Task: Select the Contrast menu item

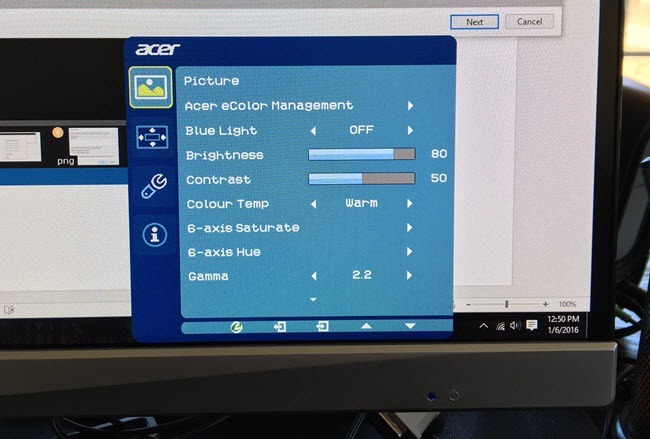Action: 218,179
